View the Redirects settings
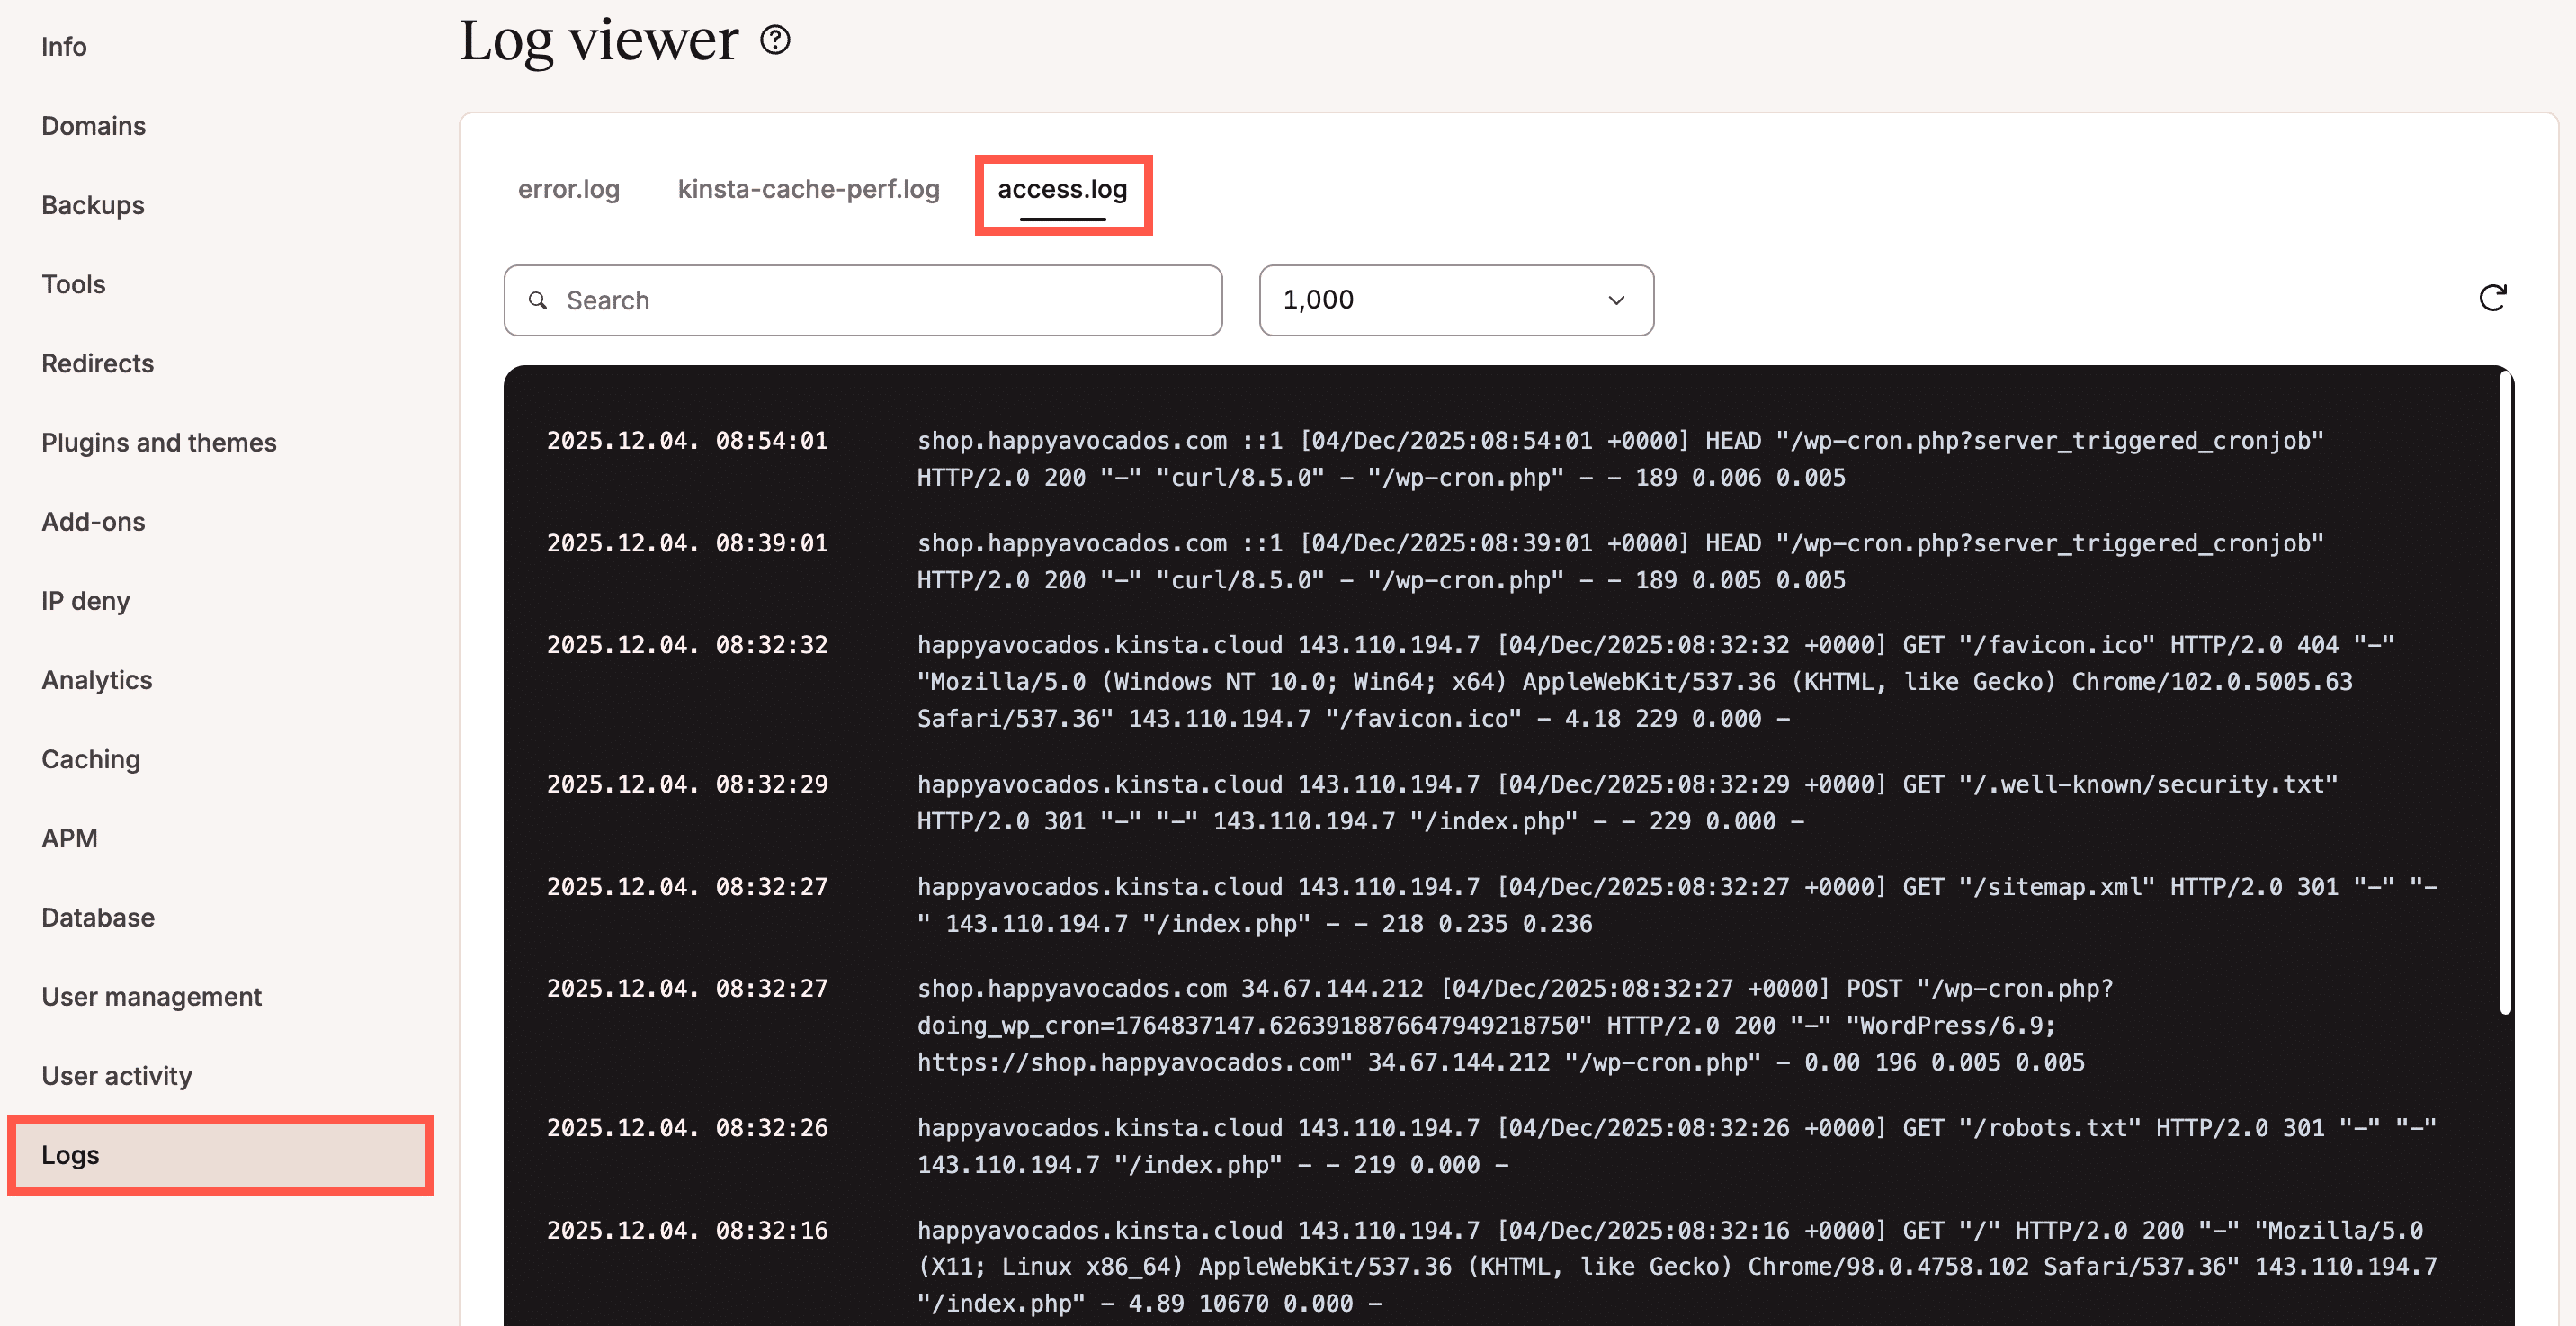This screenshot has width=2576, height=1326. 97,363
